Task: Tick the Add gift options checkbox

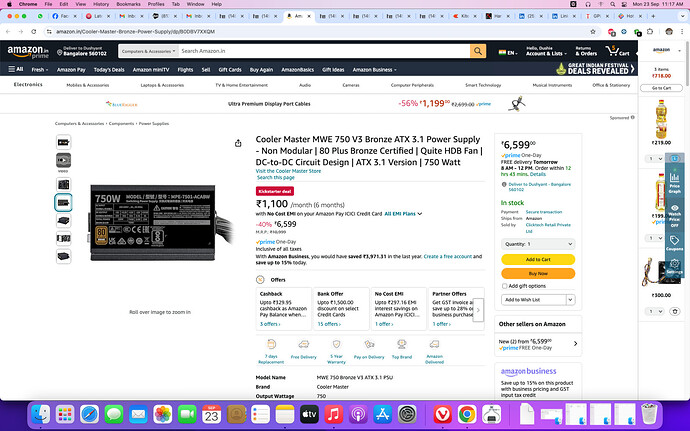Action: click(504, 286)
